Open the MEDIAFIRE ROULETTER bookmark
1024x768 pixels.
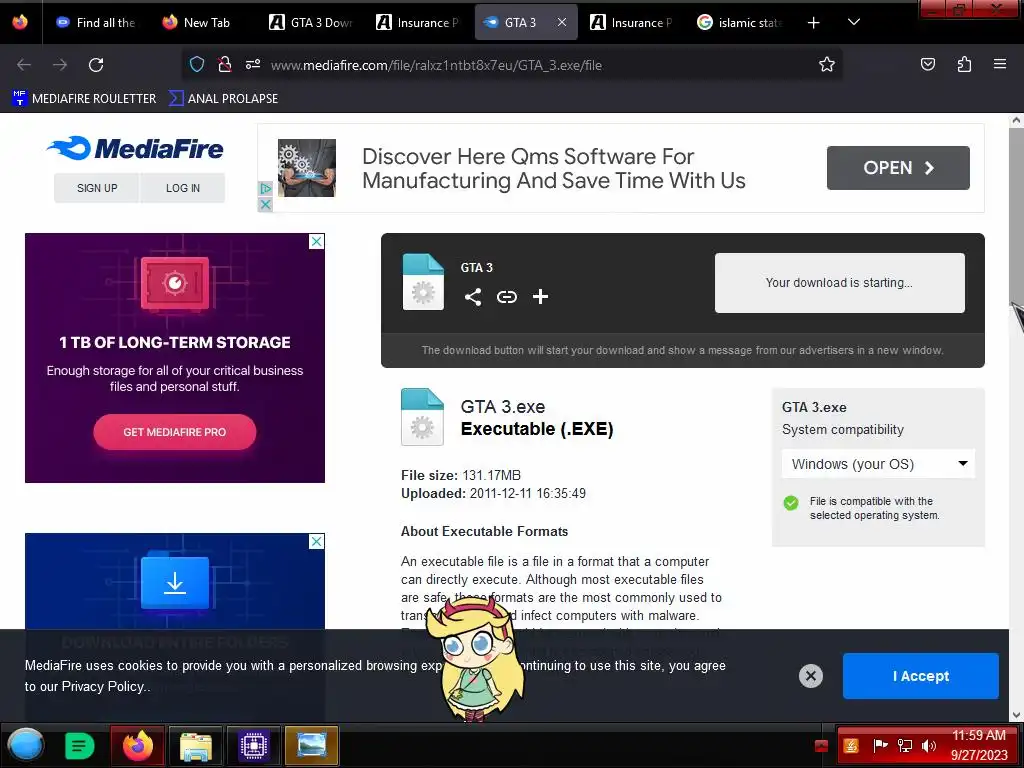(84, 99)
